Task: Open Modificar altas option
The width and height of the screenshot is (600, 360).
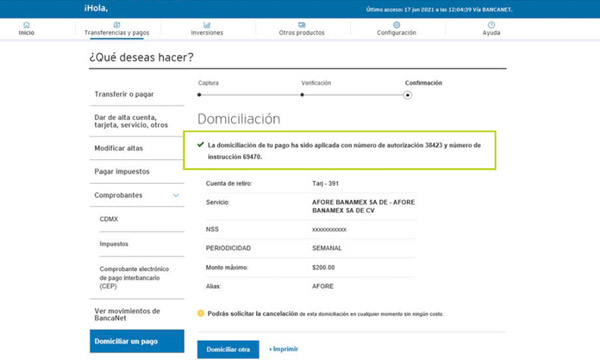Action: (x=119, y=148)
